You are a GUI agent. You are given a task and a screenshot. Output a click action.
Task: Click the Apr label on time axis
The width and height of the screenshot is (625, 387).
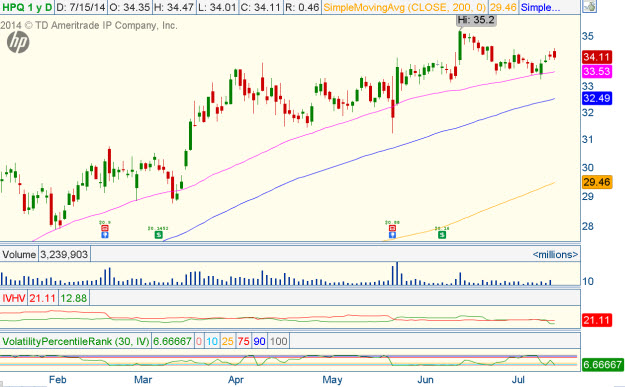click(236, 380)
